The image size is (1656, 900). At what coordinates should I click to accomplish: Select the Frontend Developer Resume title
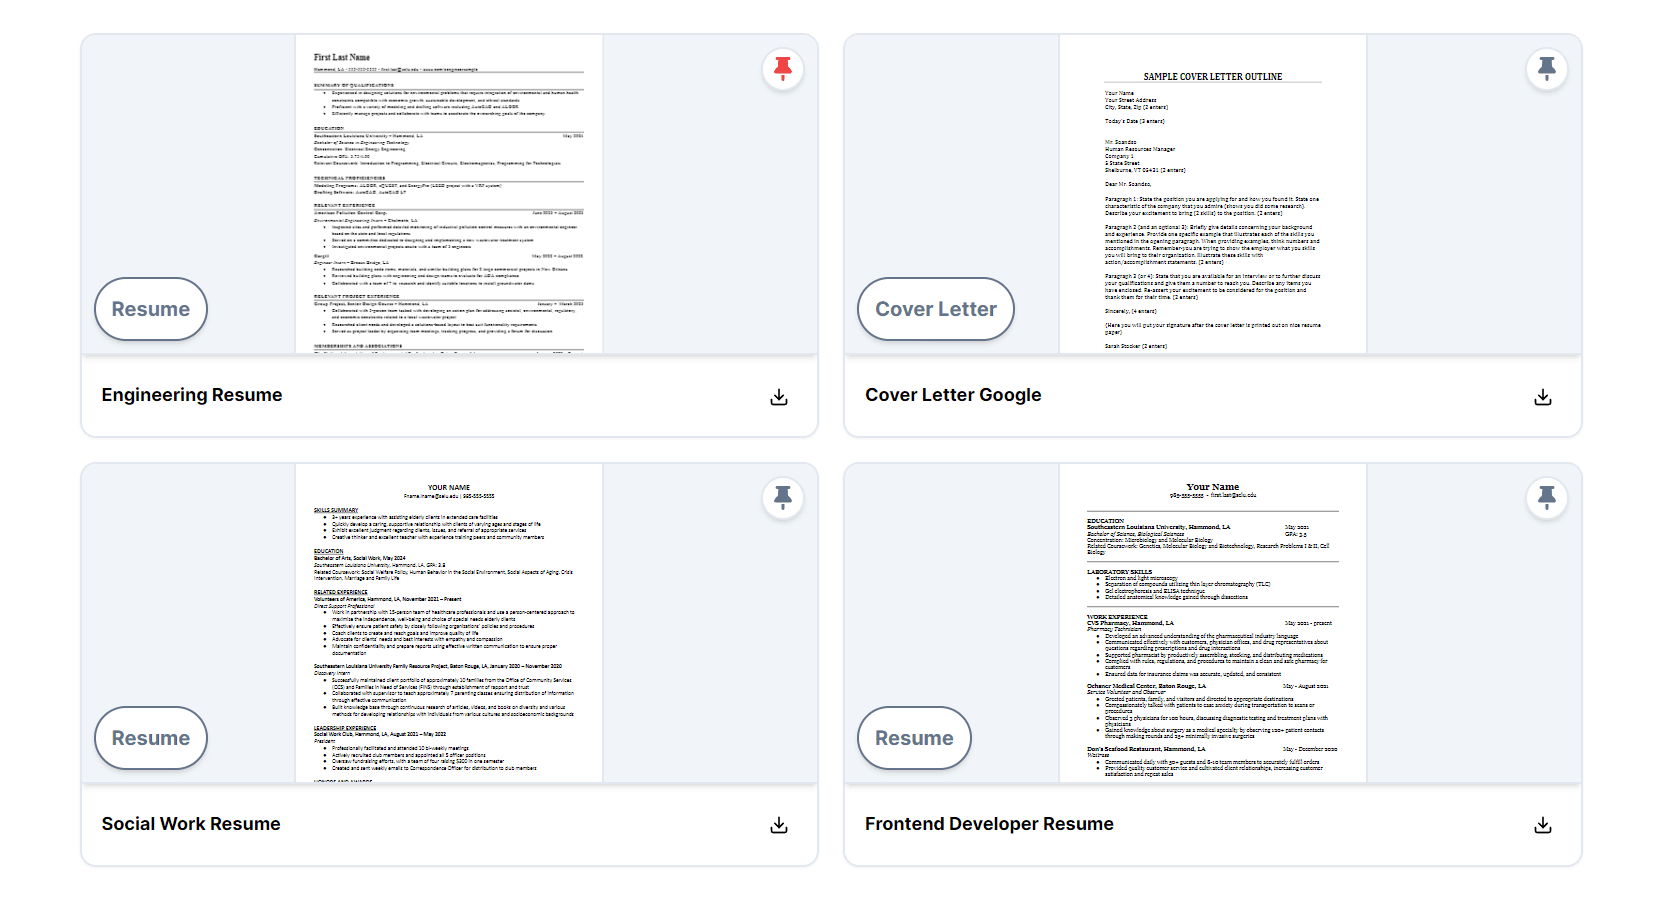pos(989,824)
